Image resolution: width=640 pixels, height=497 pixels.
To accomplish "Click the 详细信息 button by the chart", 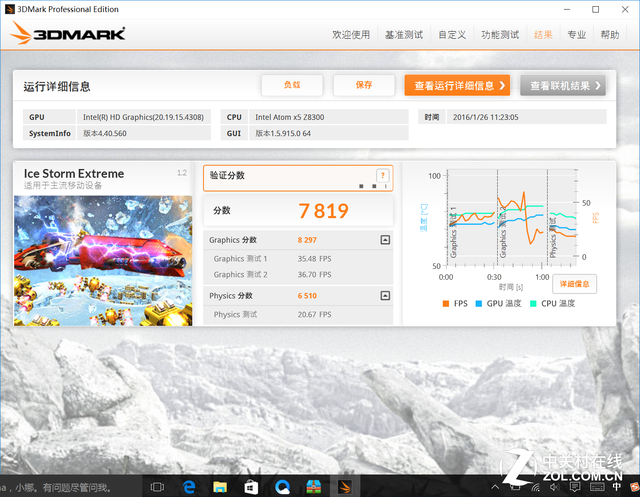I will [x=574, y=283].
